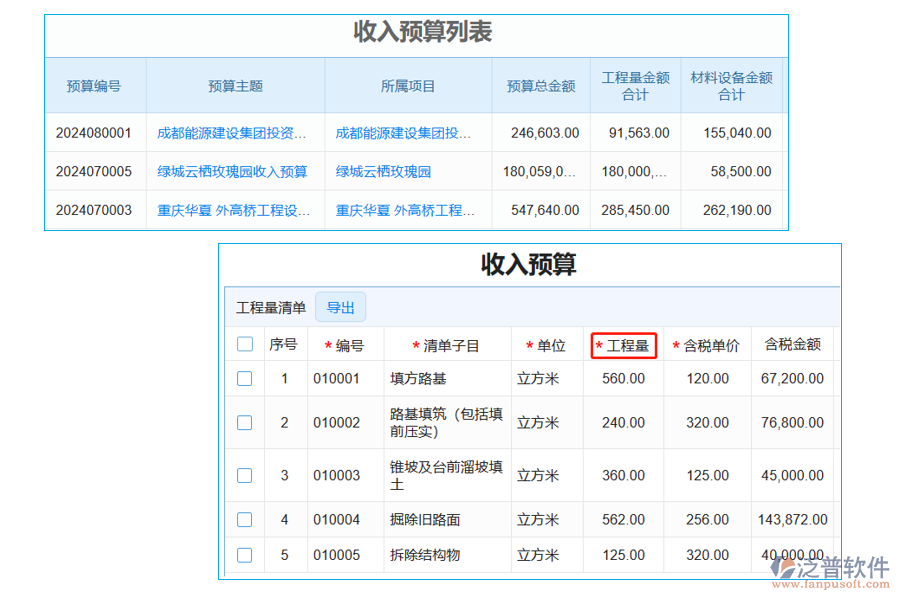Check the checkbox for 填方路基 row
900x600 pixels.
244,379
